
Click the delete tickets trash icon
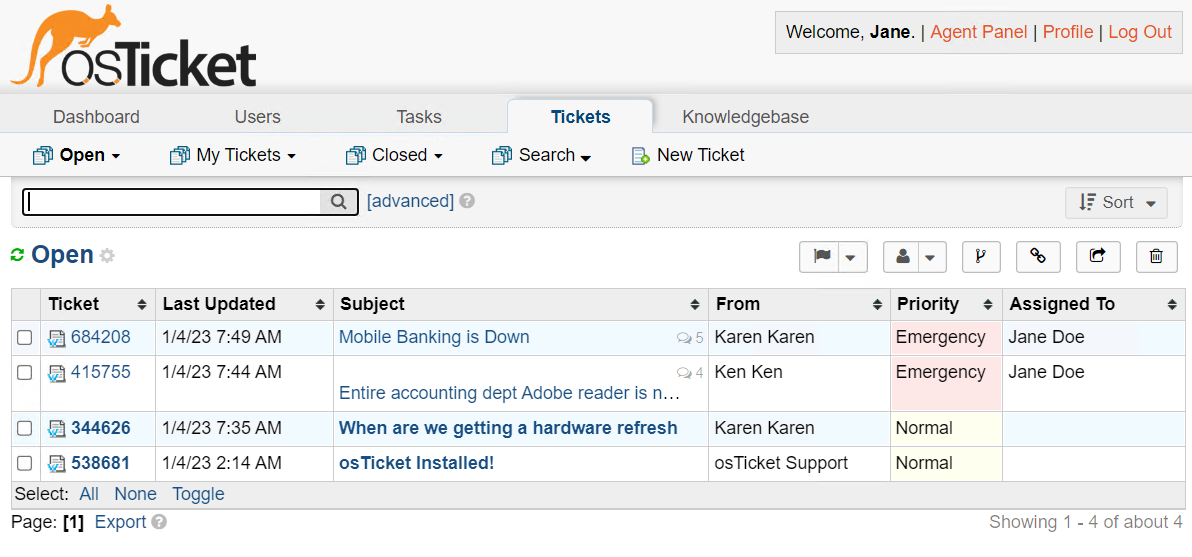click(1156, 257)
